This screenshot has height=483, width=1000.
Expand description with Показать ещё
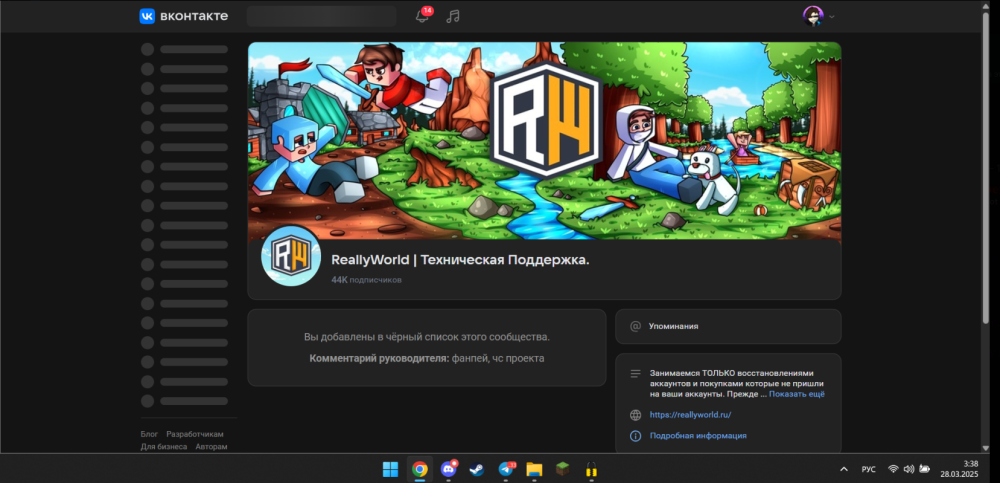(x=797, y=394)
